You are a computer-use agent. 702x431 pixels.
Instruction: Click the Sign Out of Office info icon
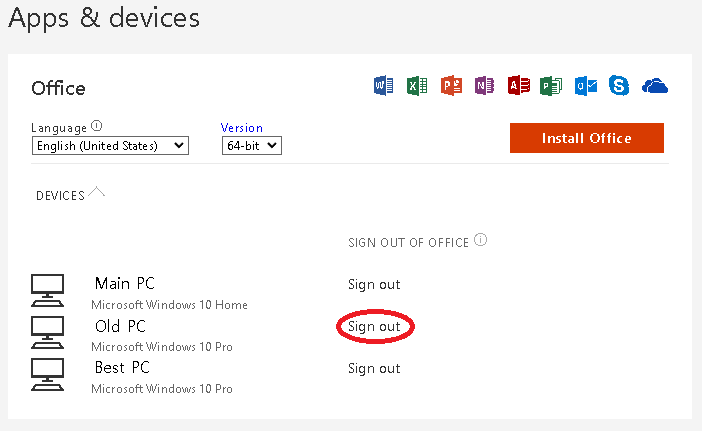481,241
